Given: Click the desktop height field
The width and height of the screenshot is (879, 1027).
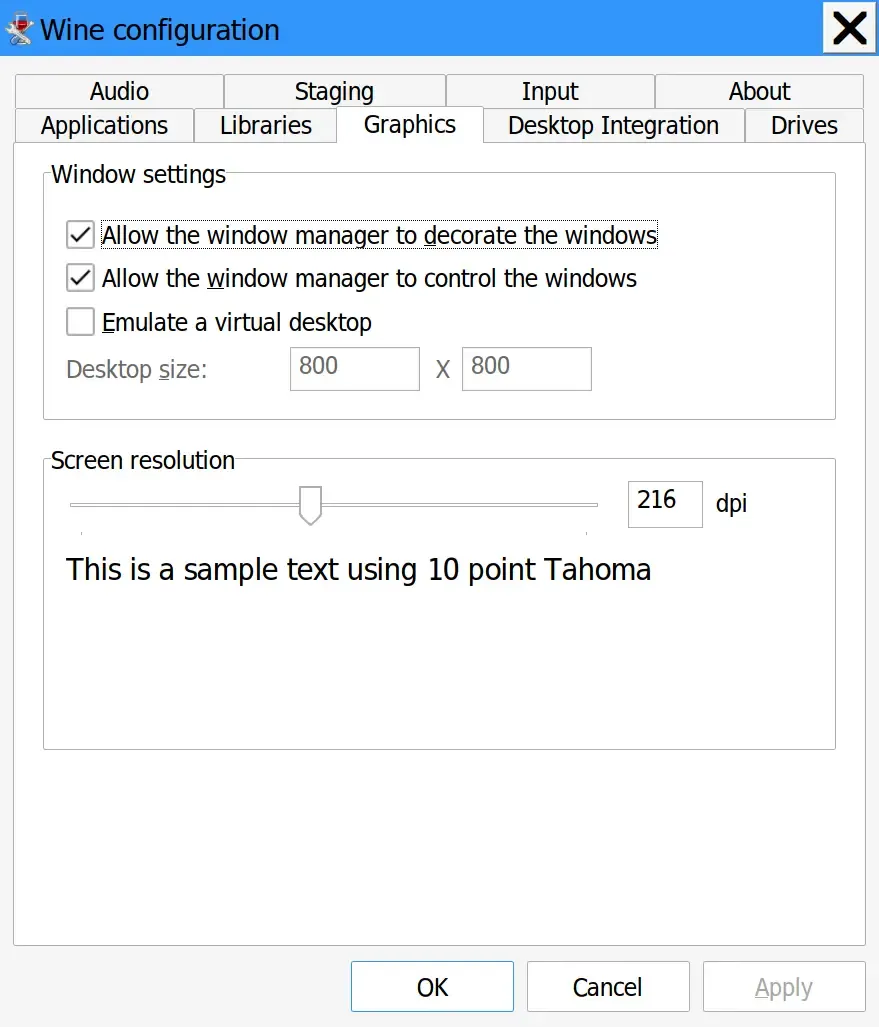Looking at the screenshot, I should [x=526, y=369].
